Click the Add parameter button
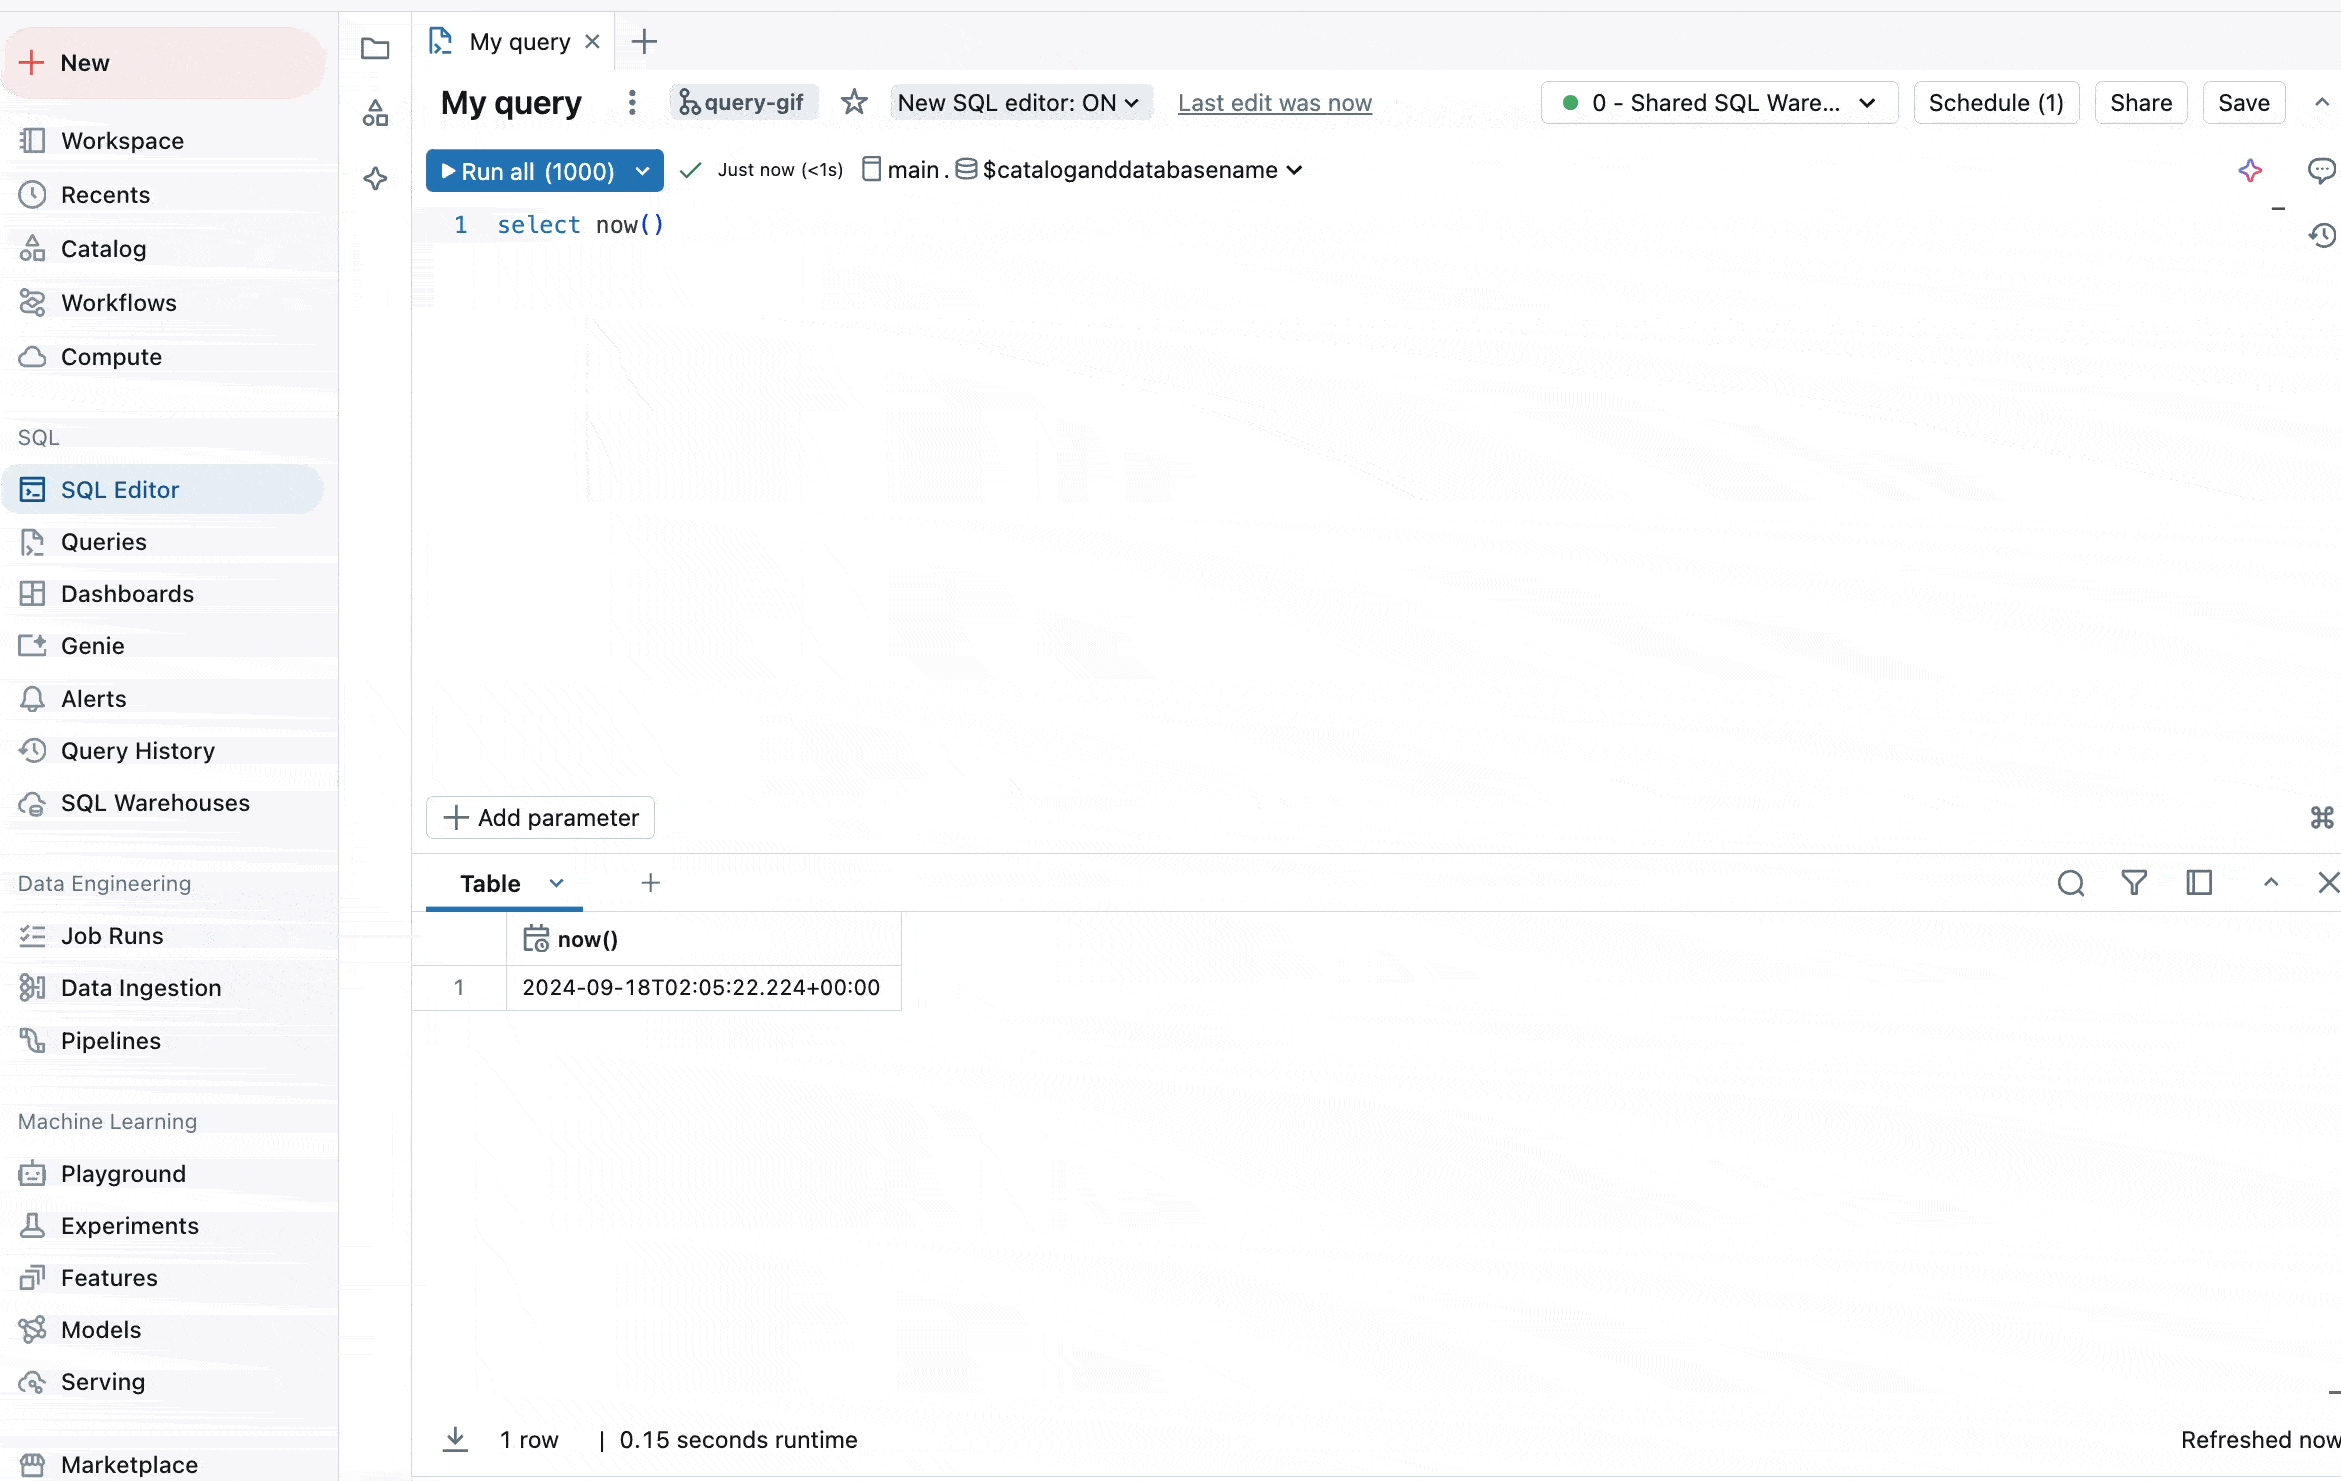Image resolution: width=2341 pixels, height=1481 pixels. click(x=540, y=818)
